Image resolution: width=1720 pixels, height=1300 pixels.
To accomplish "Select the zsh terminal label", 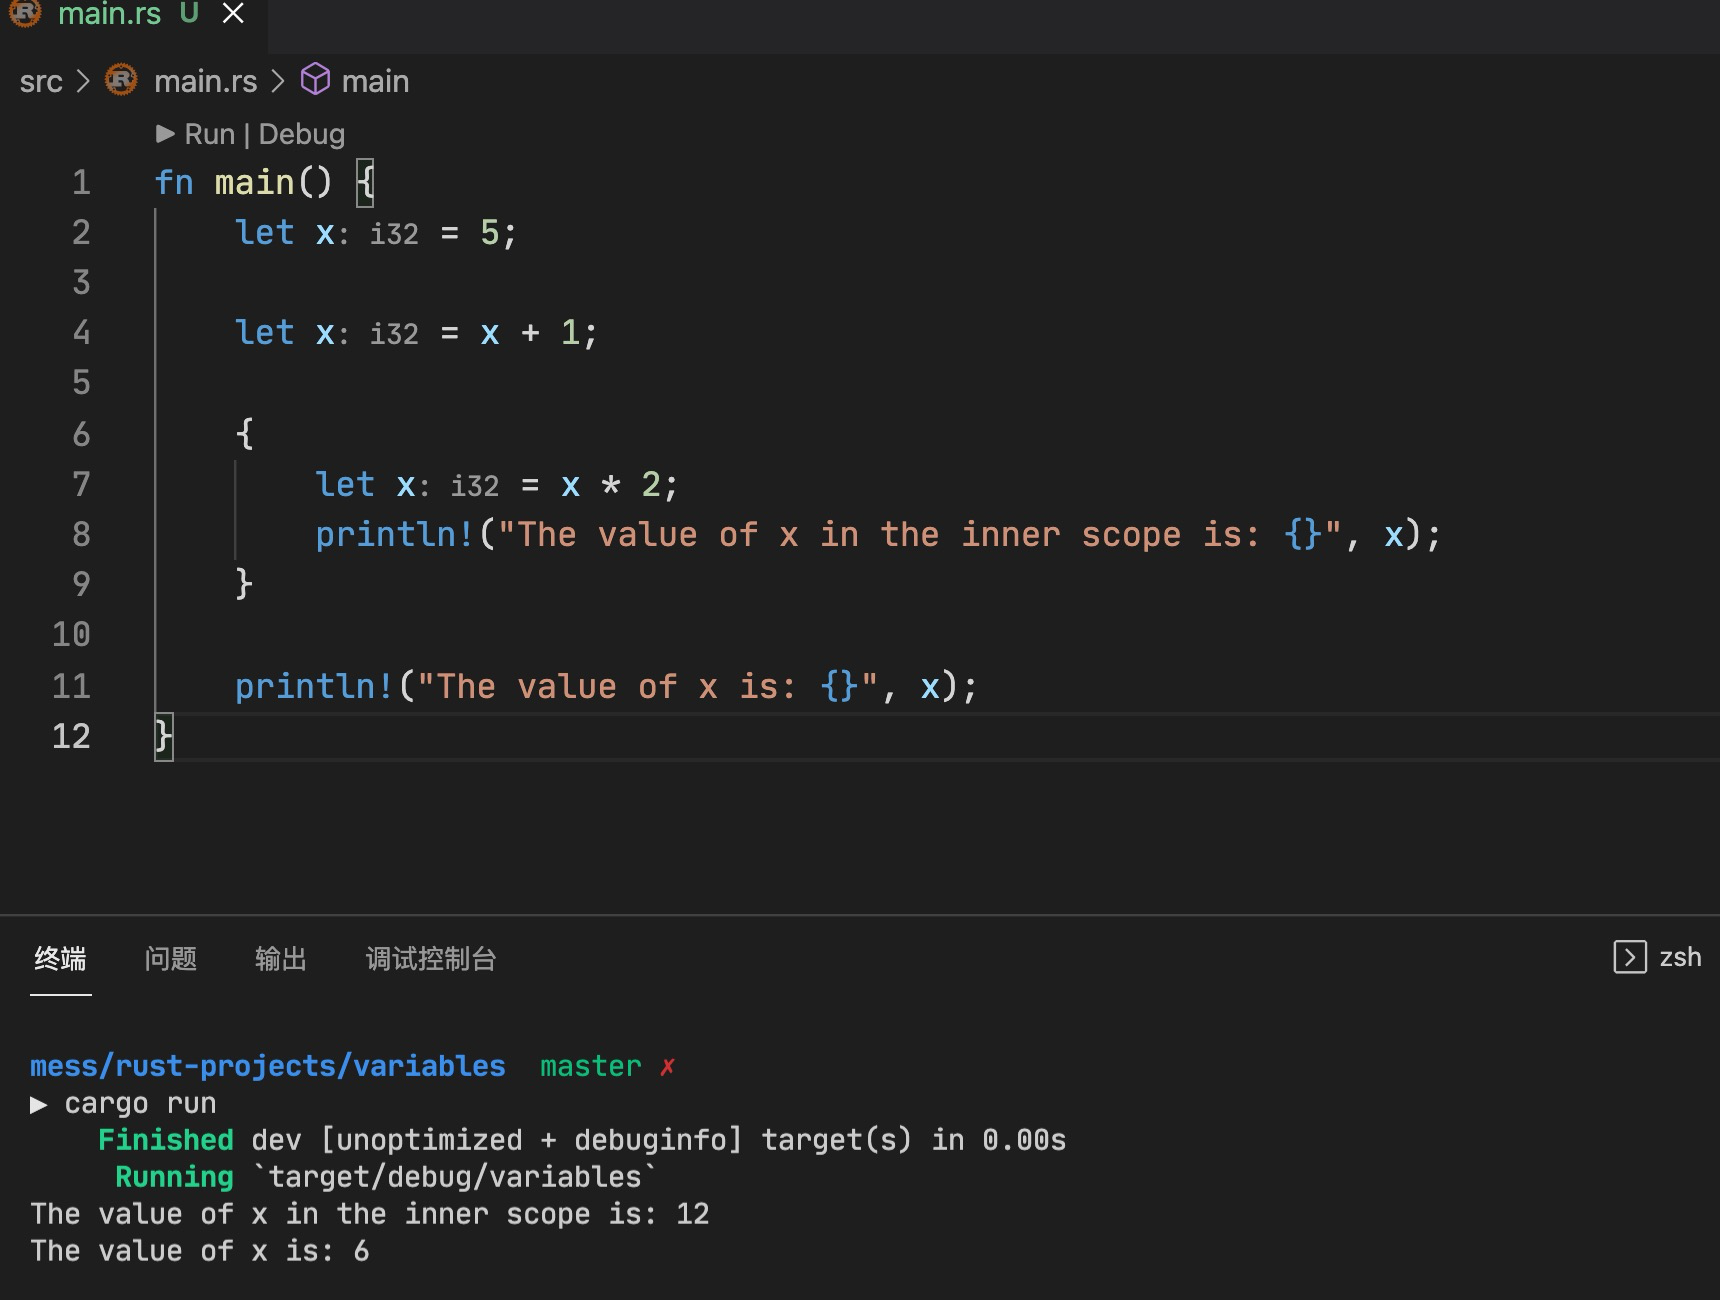I will tap(1680, 958).
